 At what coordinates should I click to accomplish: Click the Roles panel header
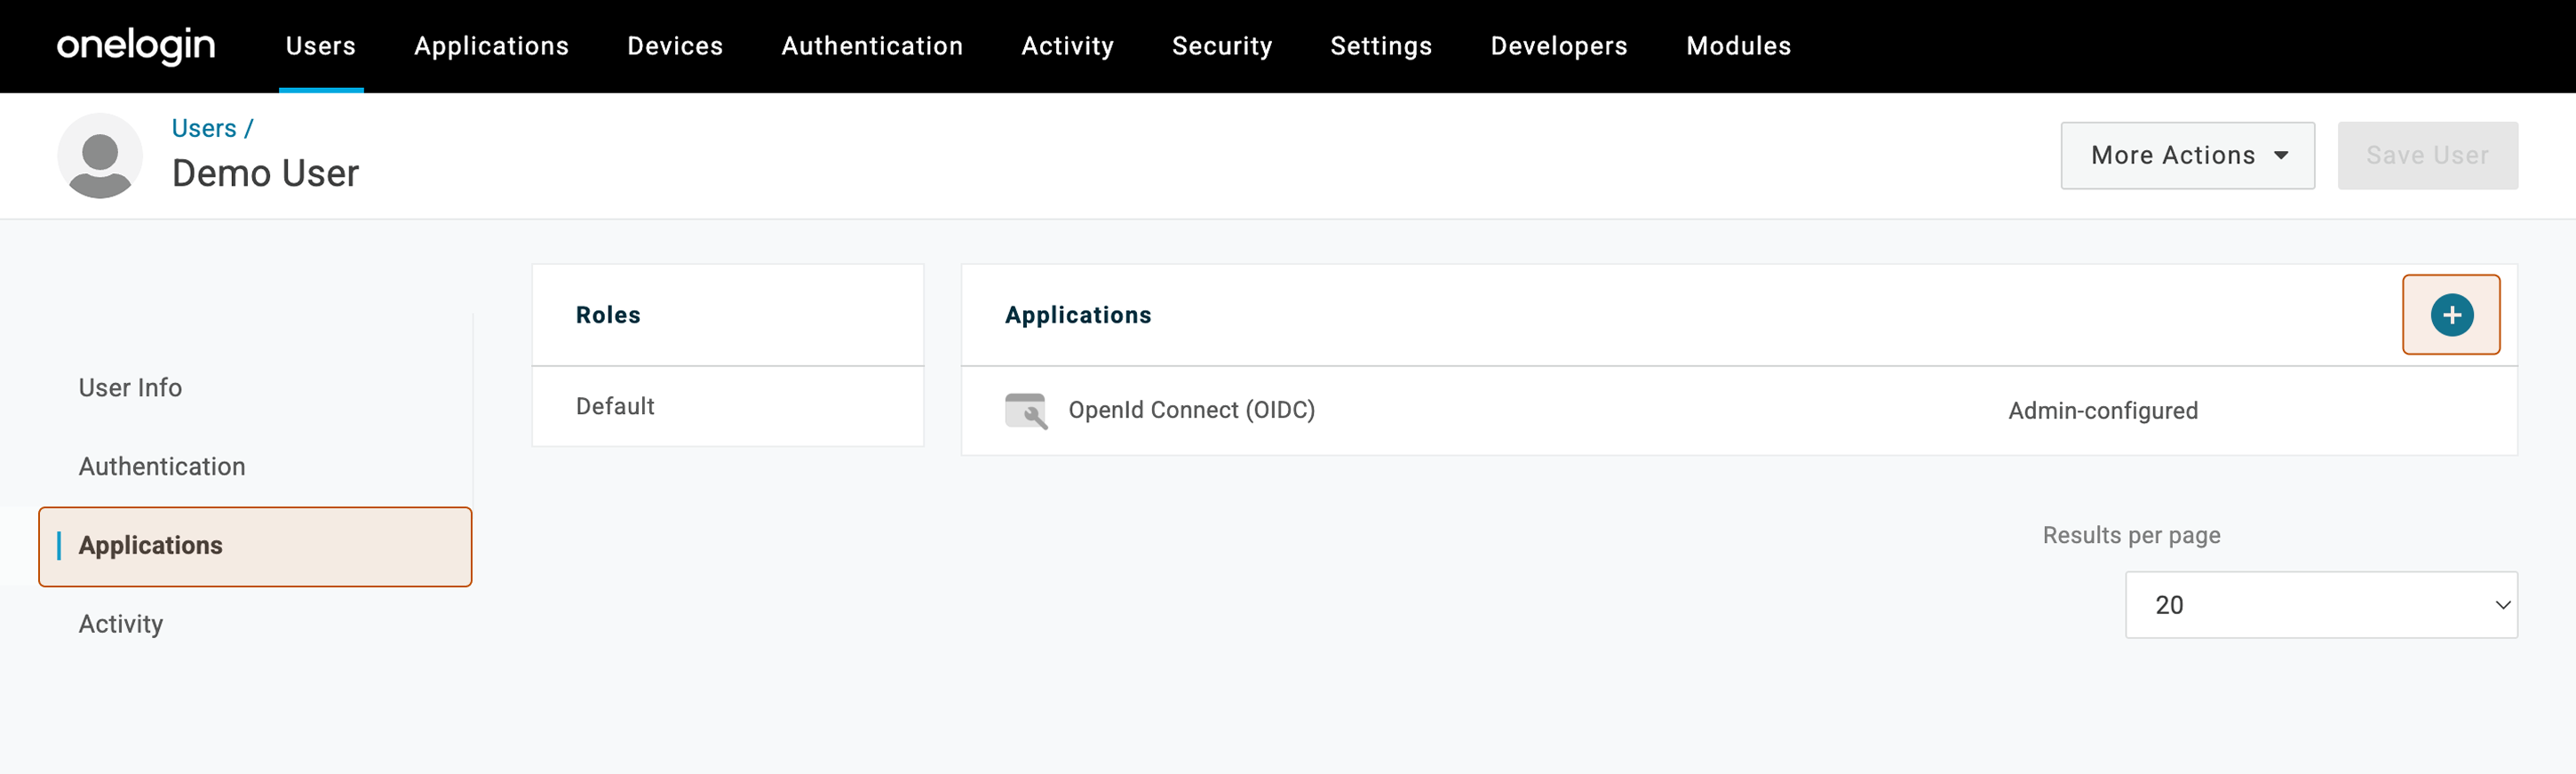click(727, 315)
